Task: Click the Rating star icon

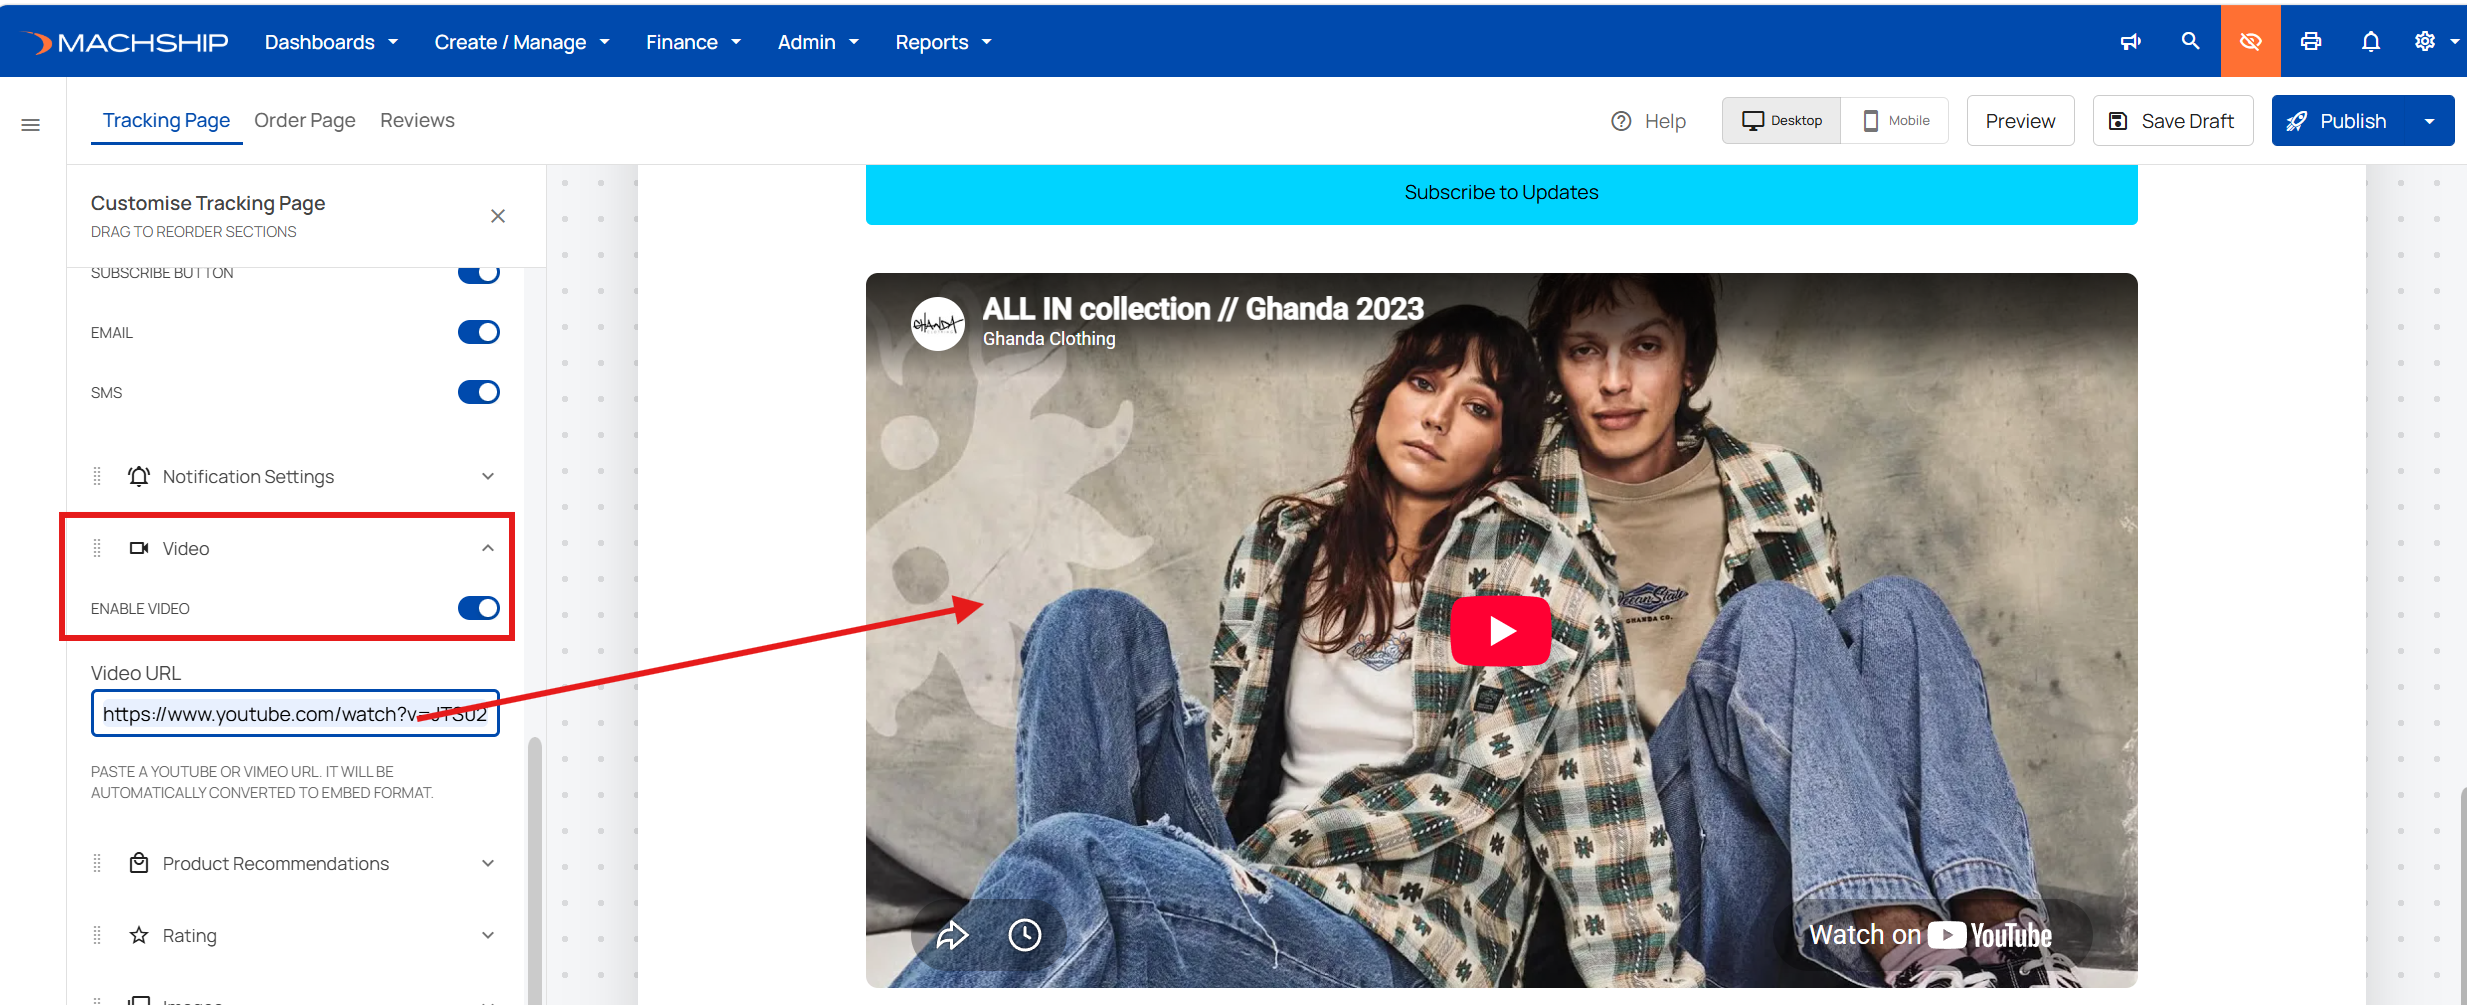Action: click(139, 935)
